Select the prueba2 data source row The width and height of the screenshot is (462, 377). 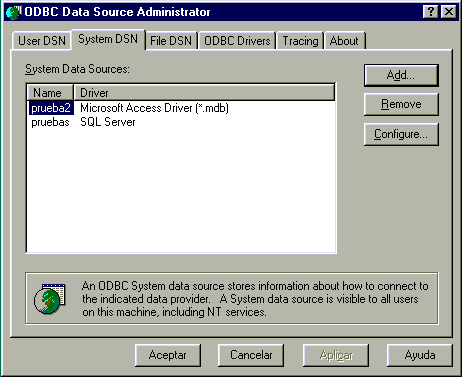pyautogui.click(x=181, y=108)
